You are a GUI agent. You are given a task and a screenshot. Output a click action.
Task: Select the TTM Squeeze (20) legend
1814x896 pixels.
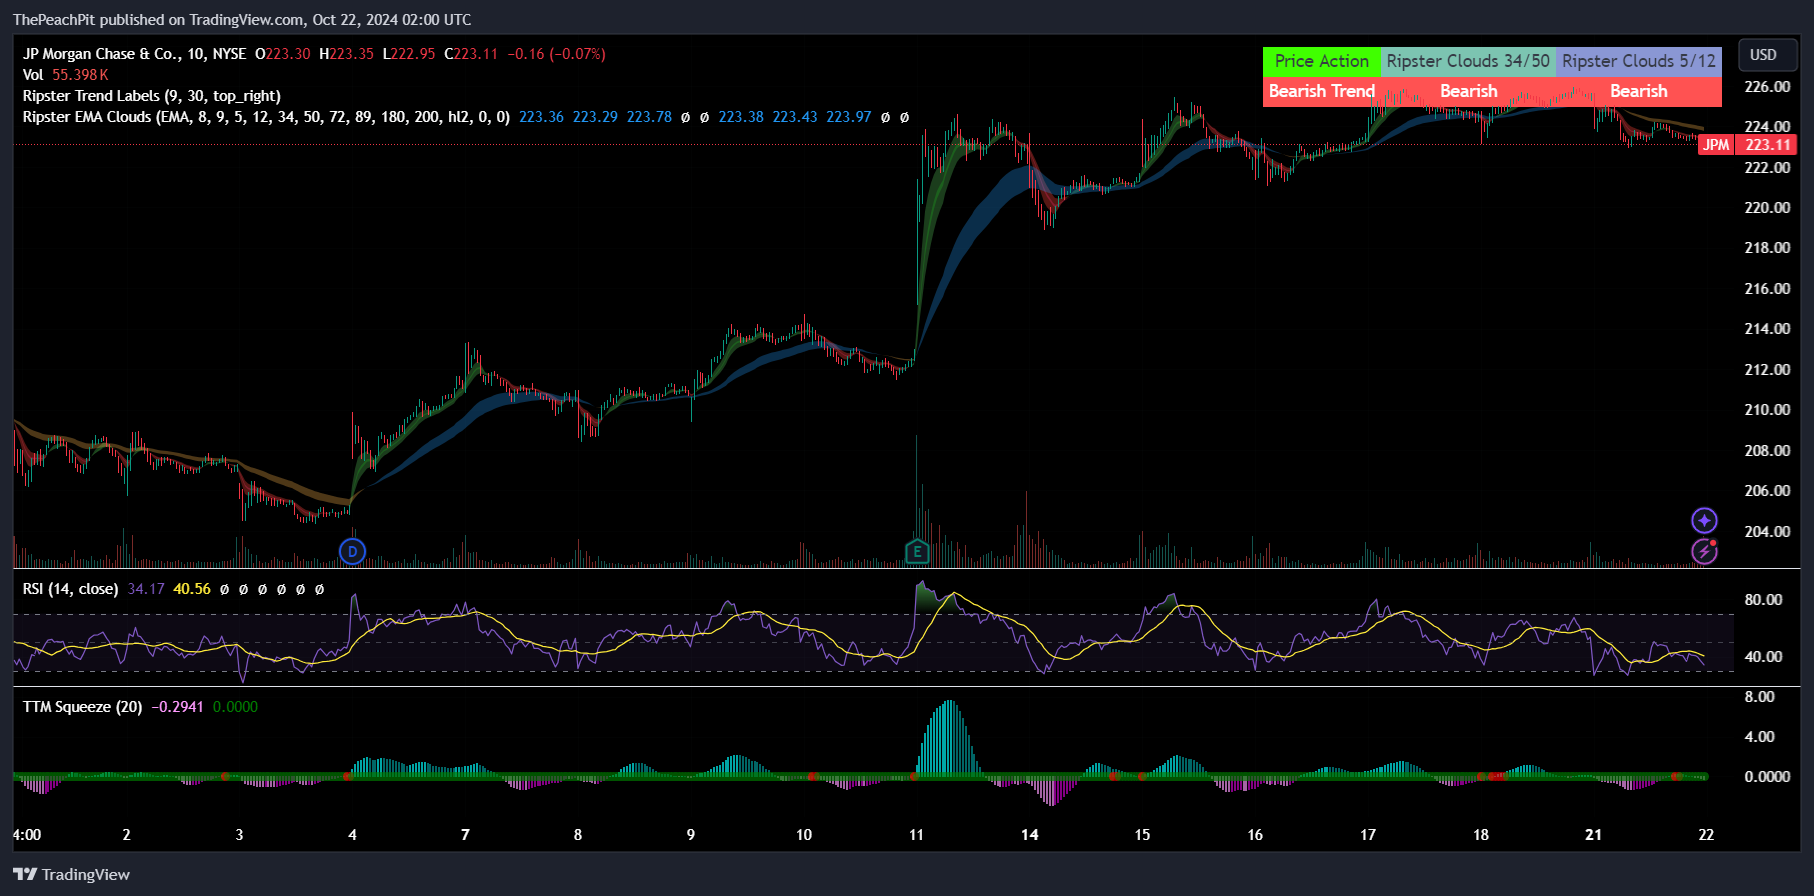pos(82,707)
